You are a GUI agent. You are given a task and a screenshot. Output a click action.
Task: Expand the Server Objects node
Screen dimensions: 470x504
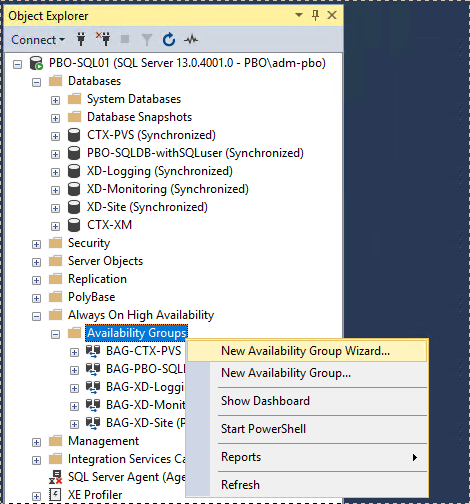coord(36,262)
